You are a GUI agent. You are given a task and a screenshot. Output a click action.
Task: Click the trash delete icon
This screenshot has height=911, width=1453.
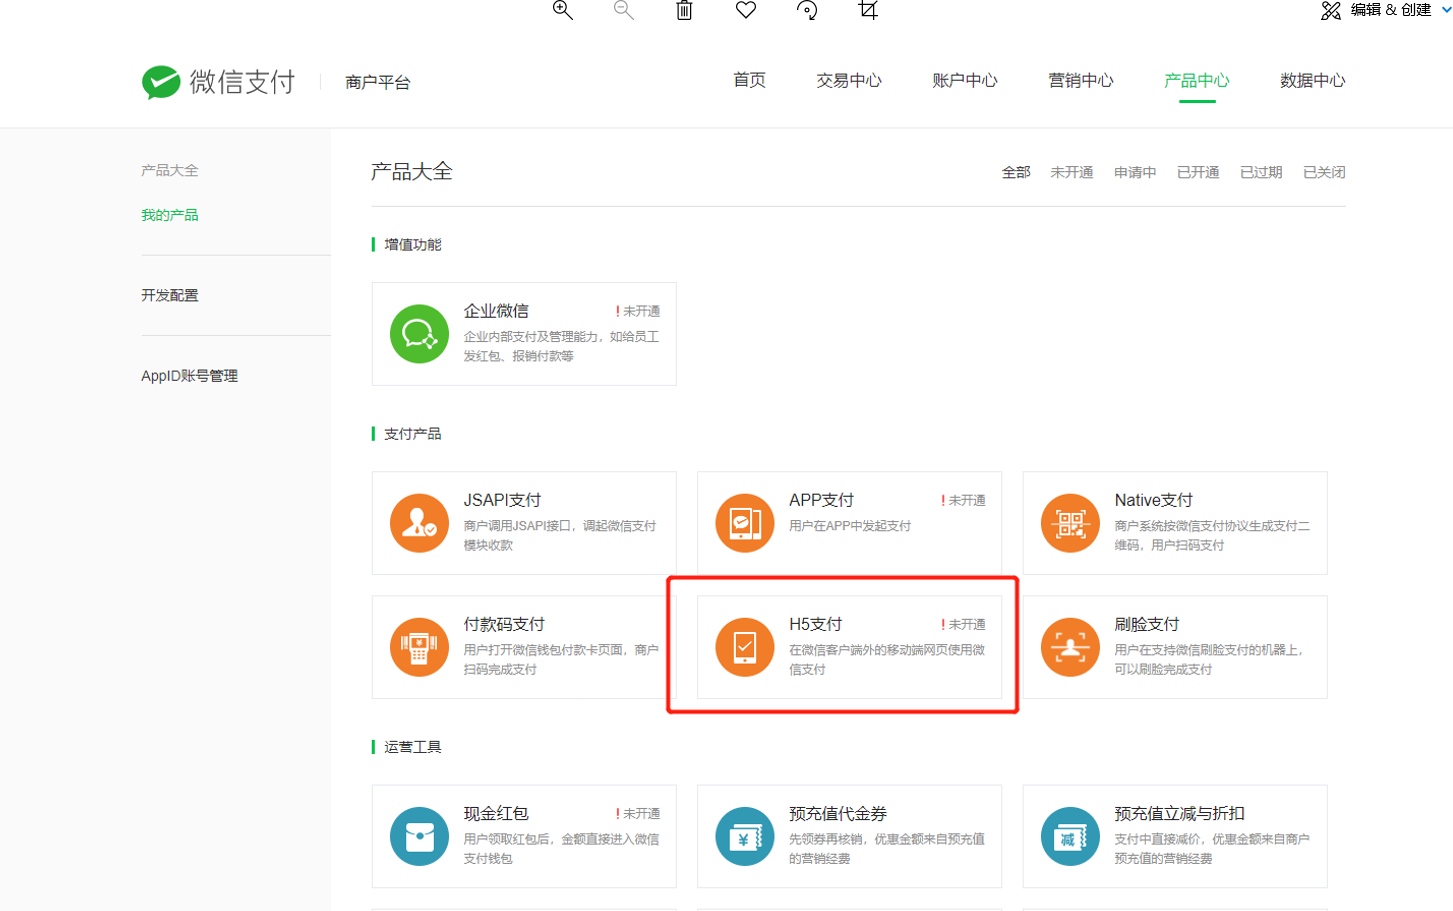click(684, 10)
